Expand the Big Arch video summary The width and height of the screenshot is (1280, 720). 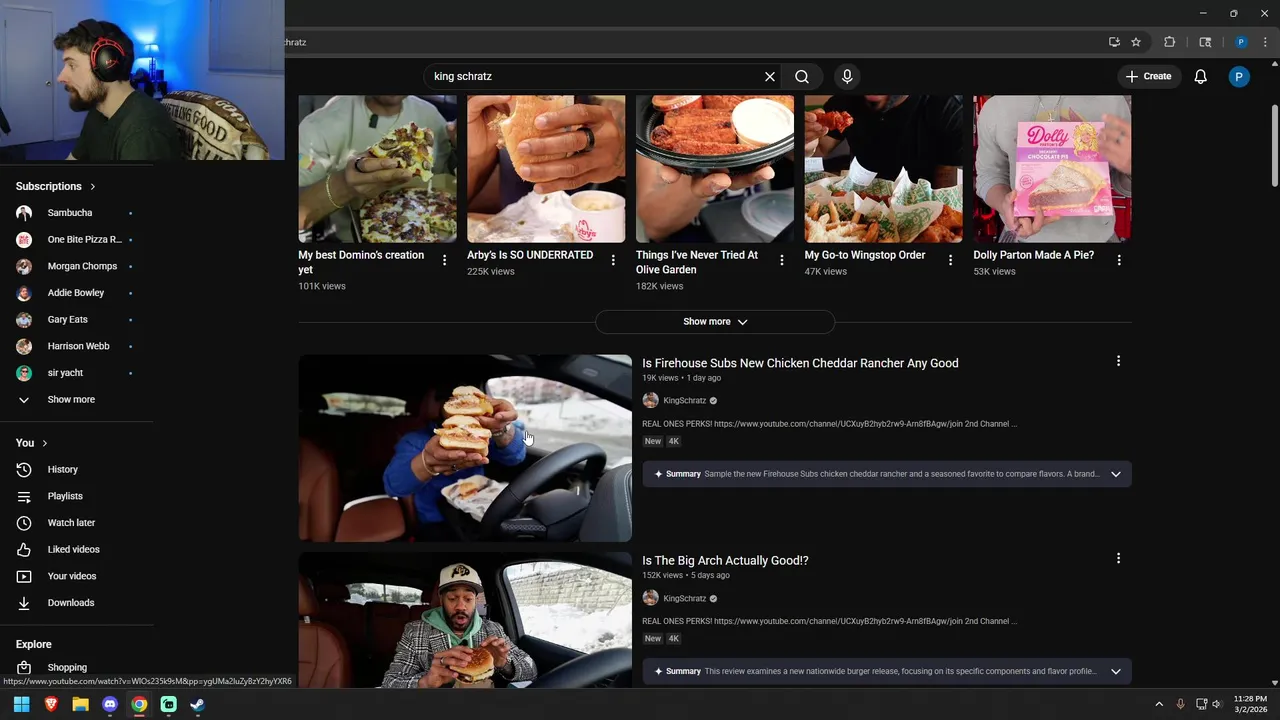click(x=1116, y=671)
